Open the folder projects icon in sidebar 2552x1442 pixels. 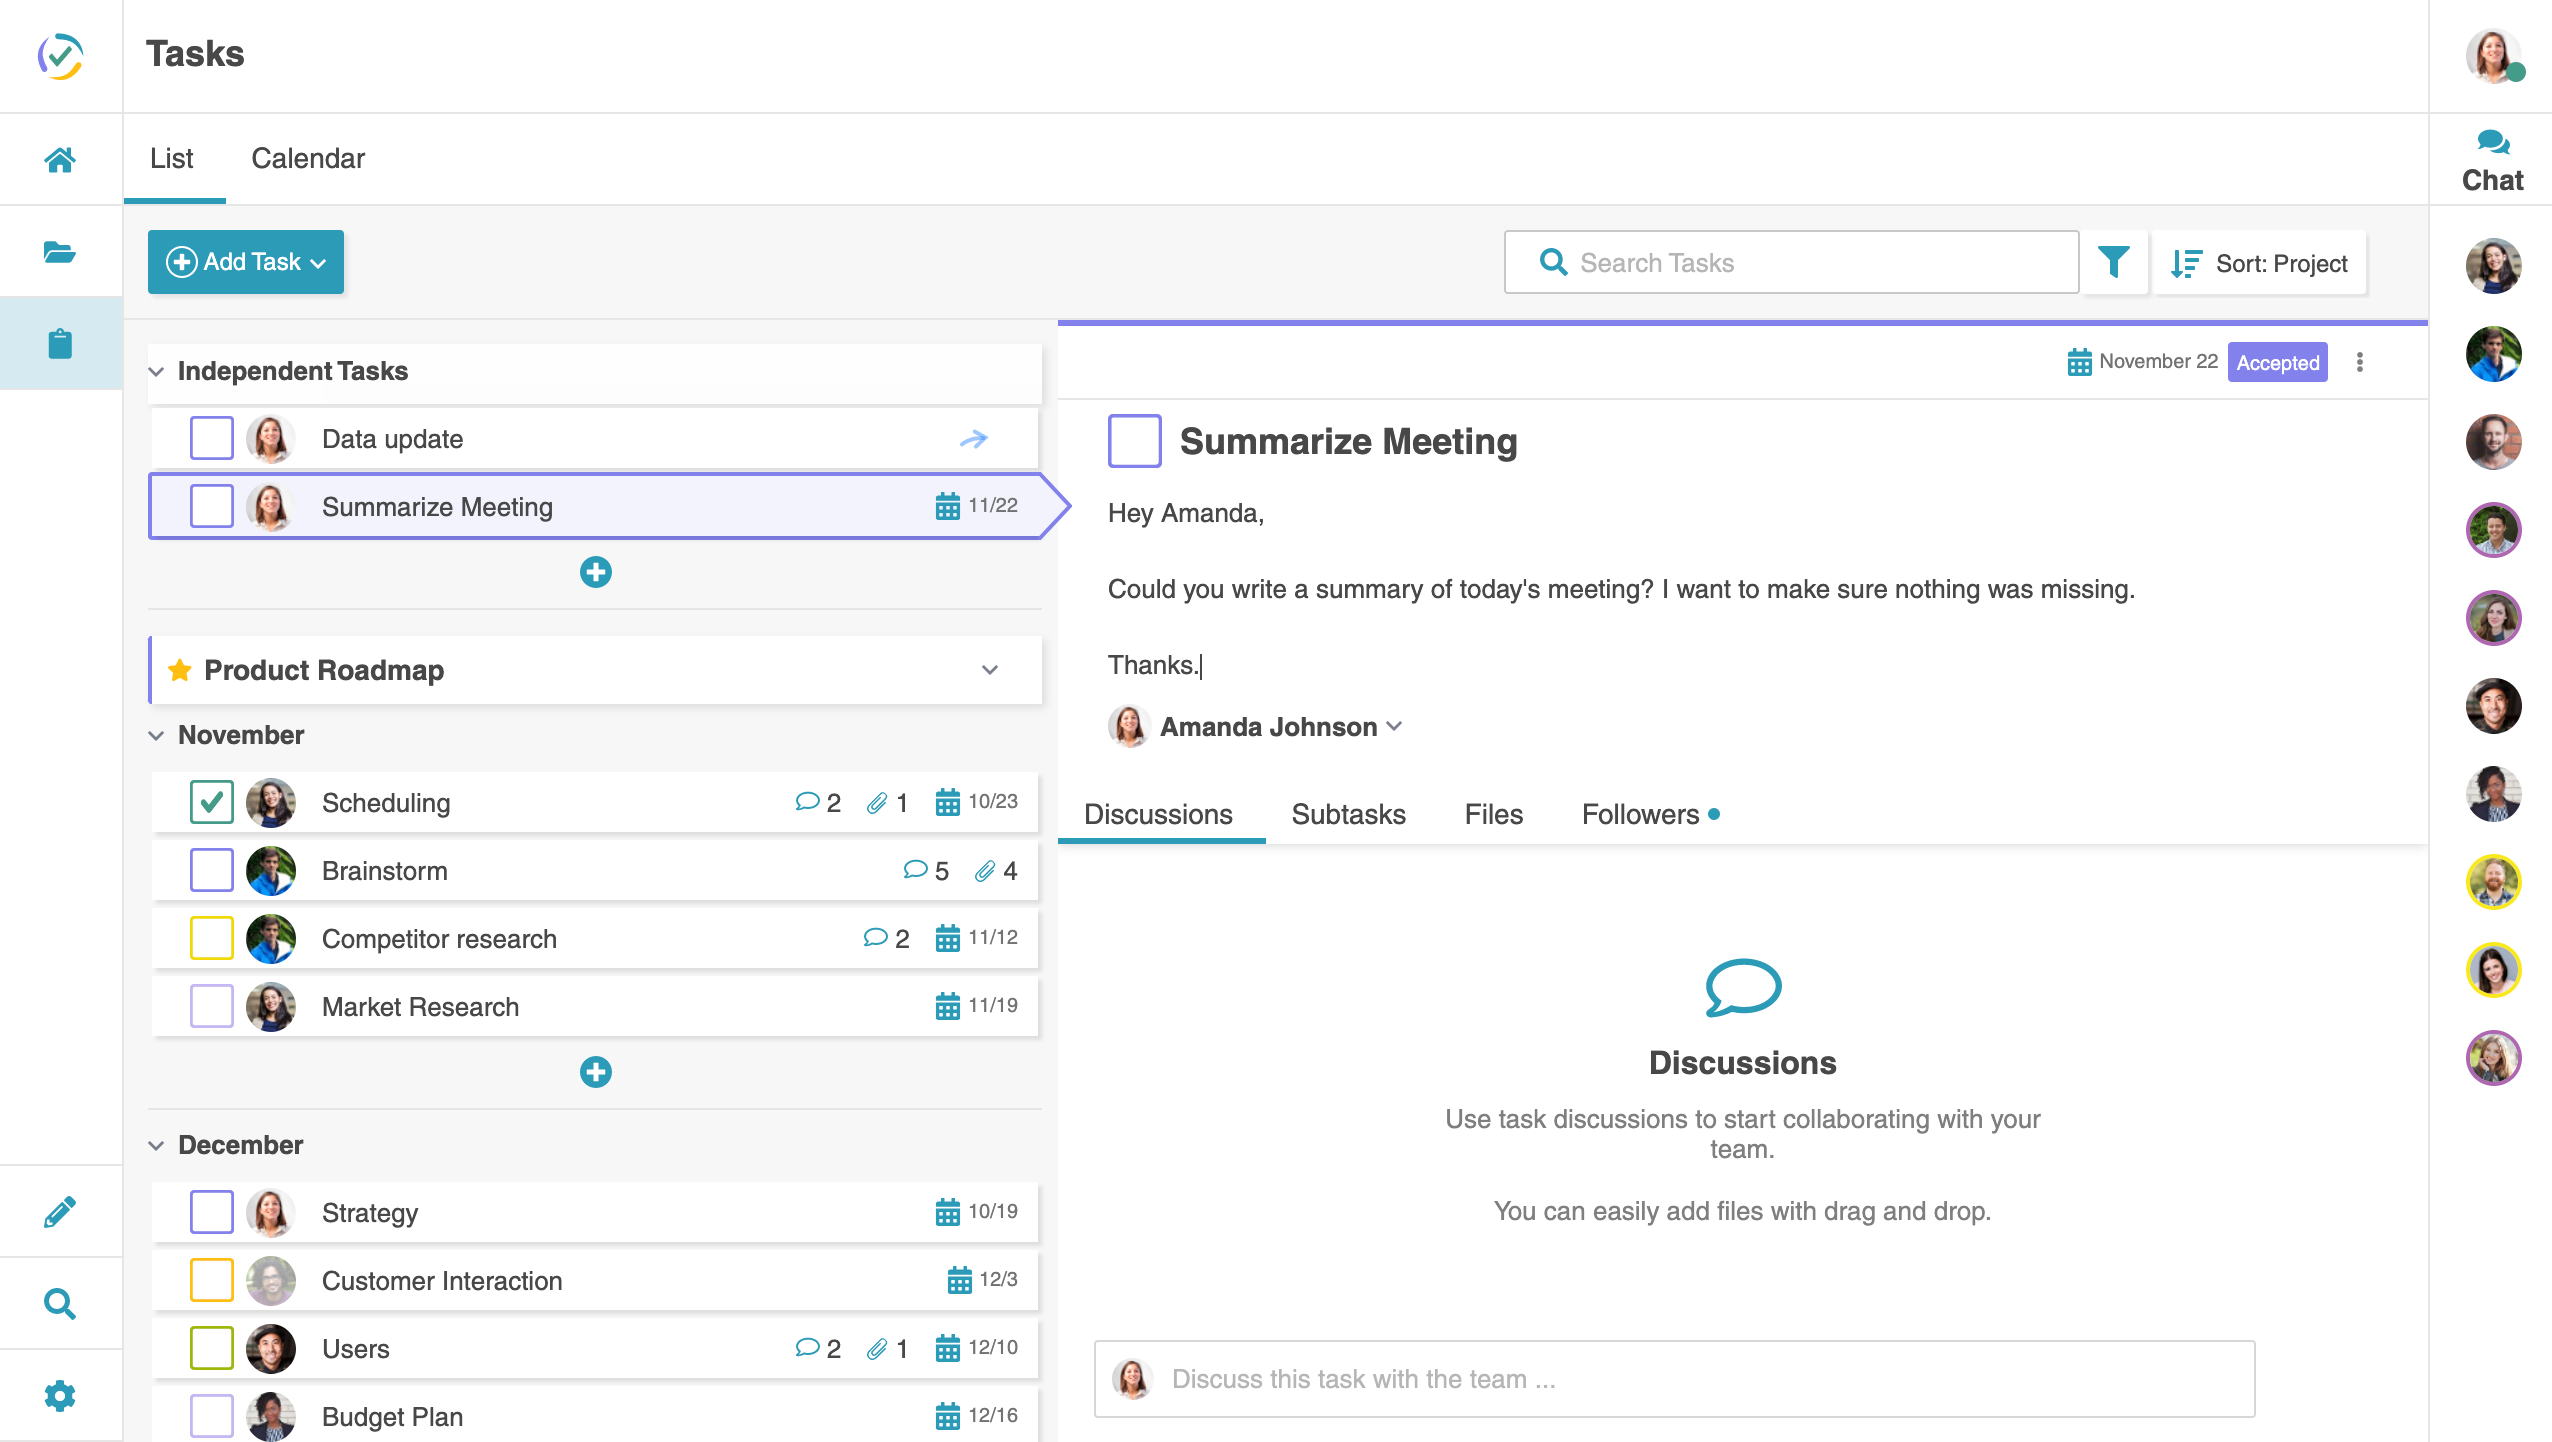60,252
